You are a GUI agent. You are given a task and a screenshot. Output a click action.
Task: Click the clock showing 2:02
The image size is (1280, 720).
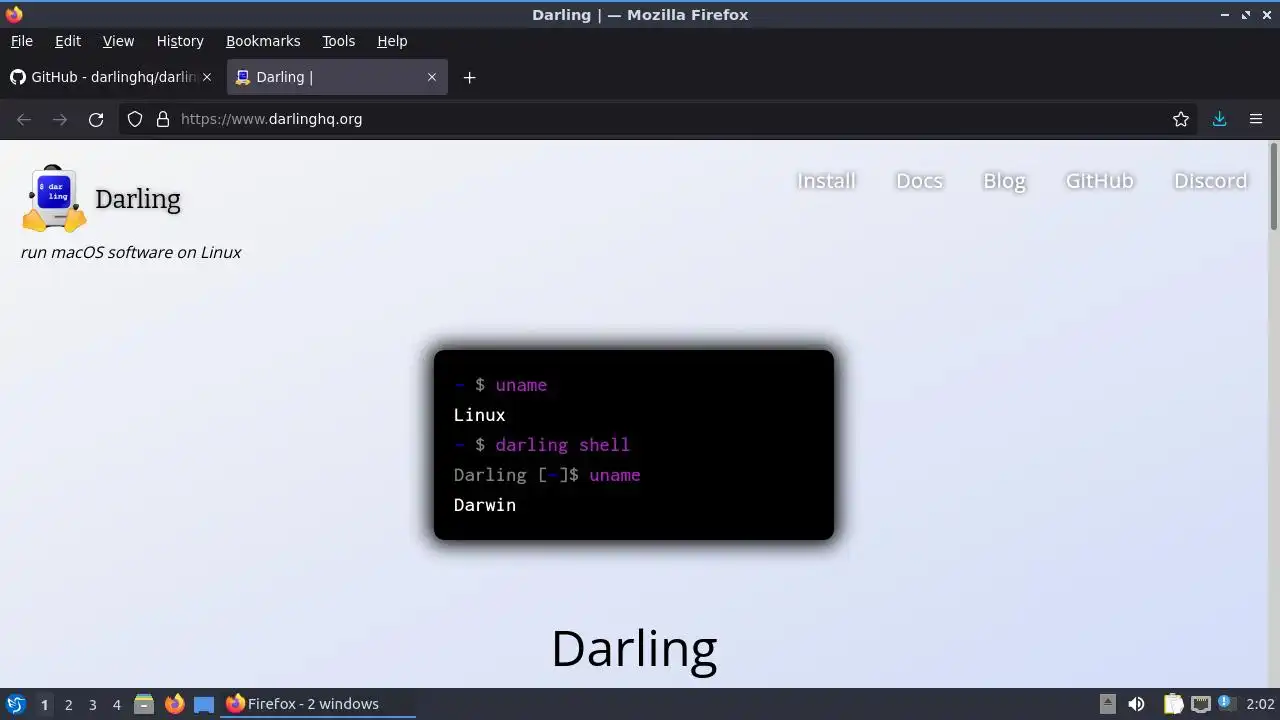1260,704
